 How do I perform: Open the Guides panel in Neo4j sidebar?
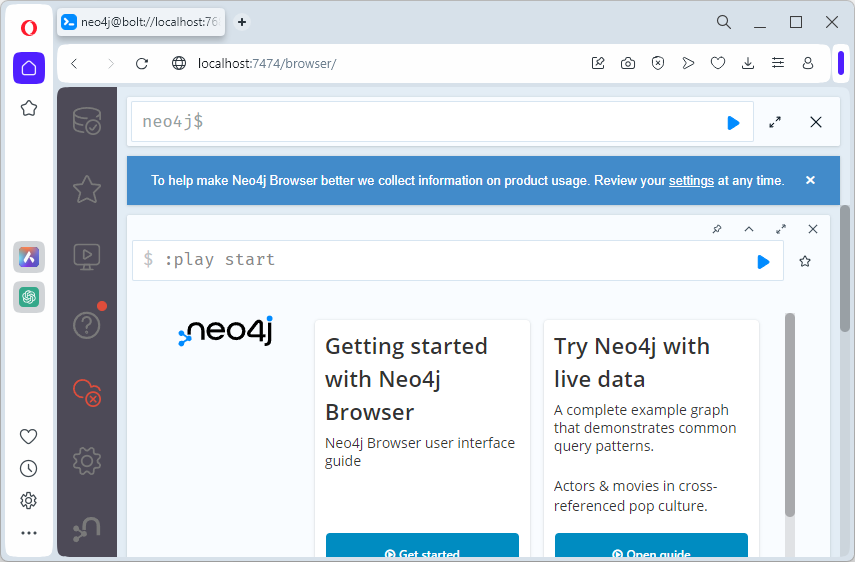(x=87, y=257)
